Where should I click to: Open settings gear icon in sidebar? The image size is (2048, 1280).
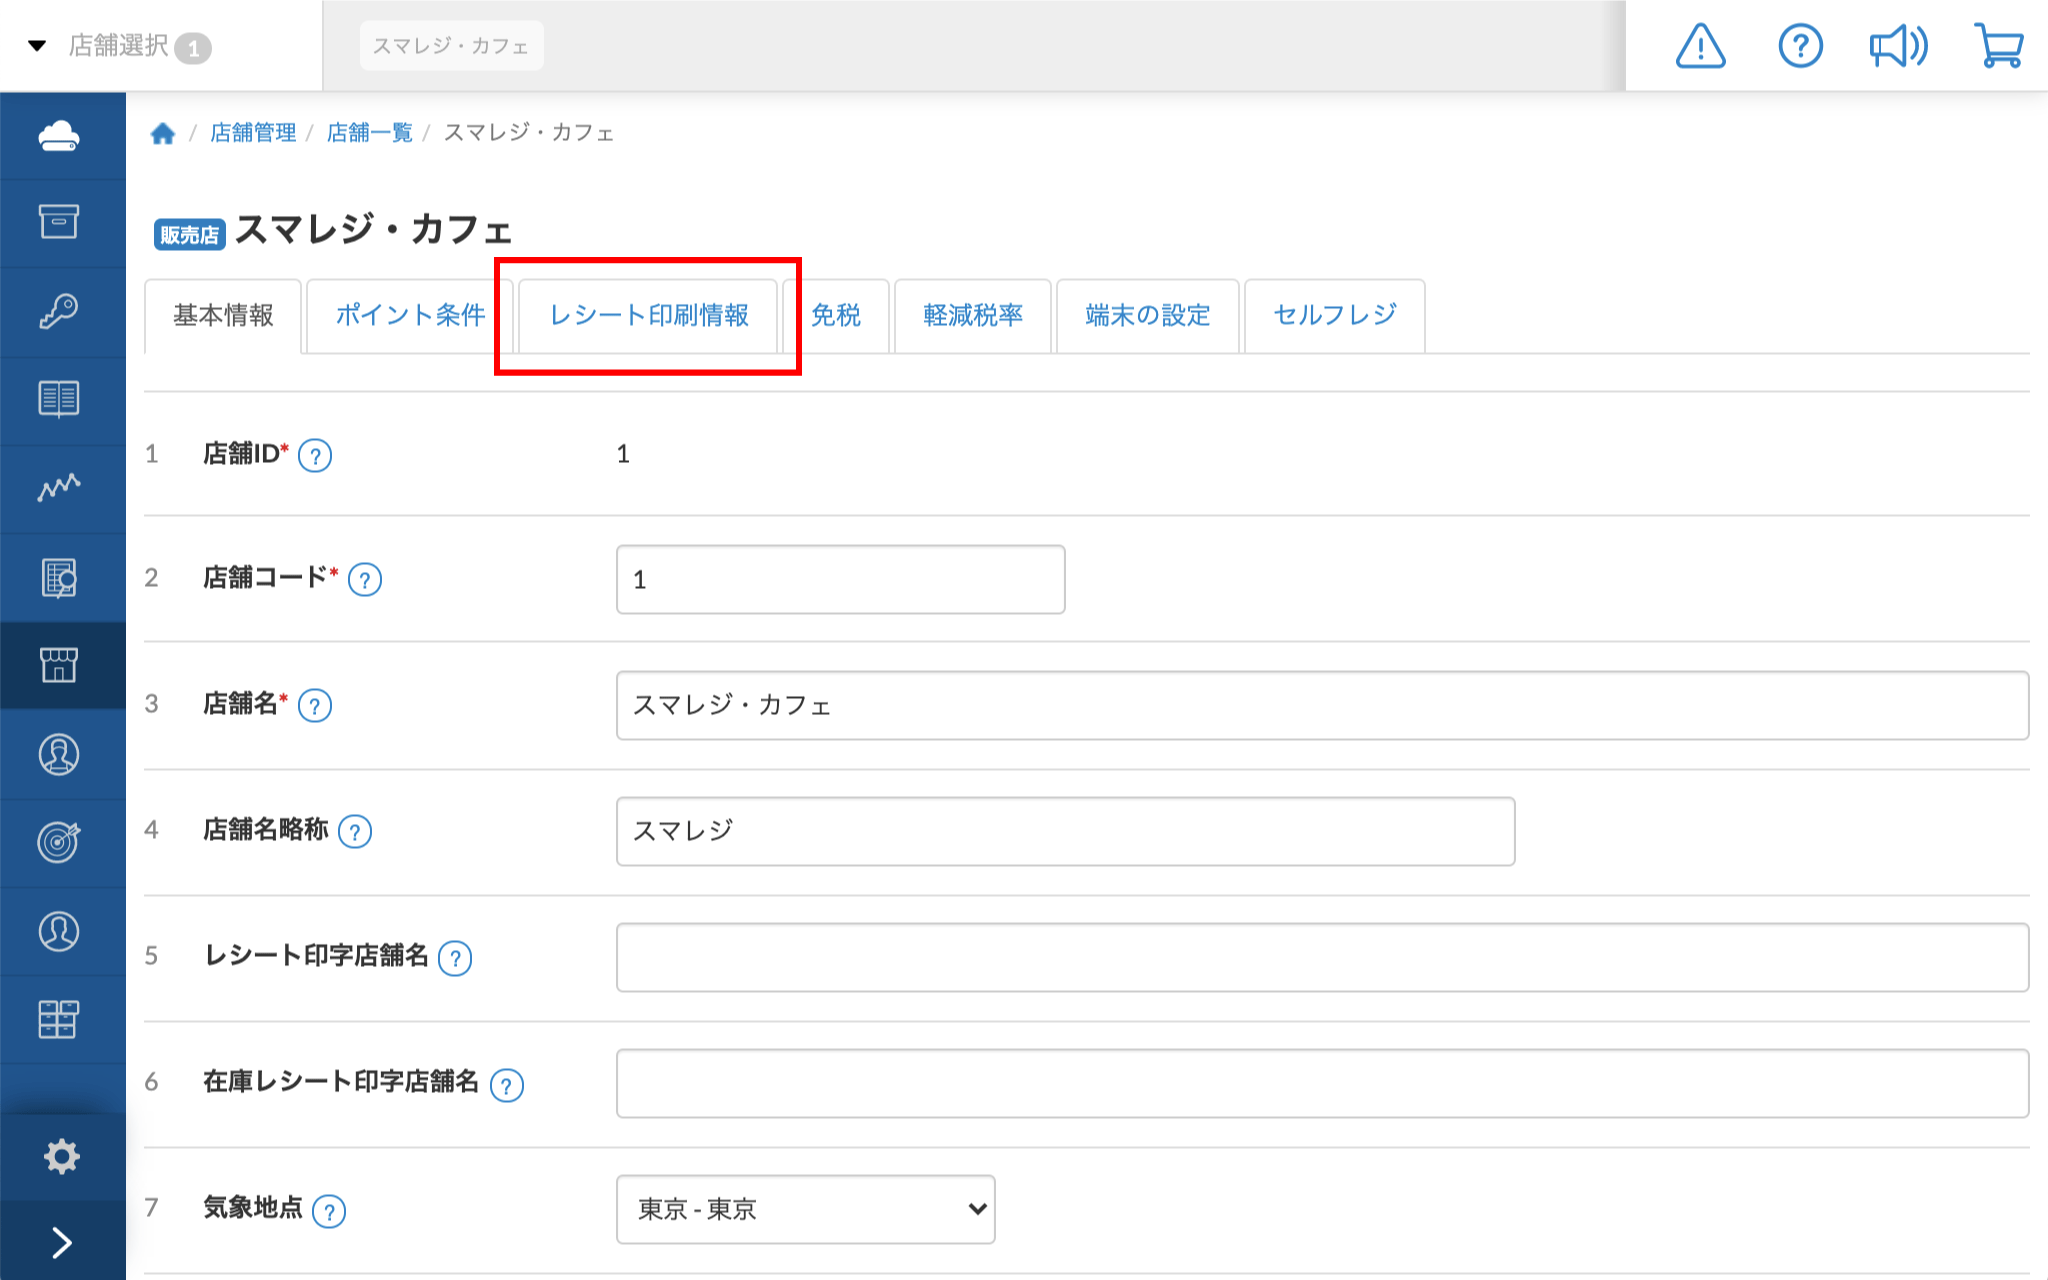(61, 1156)
